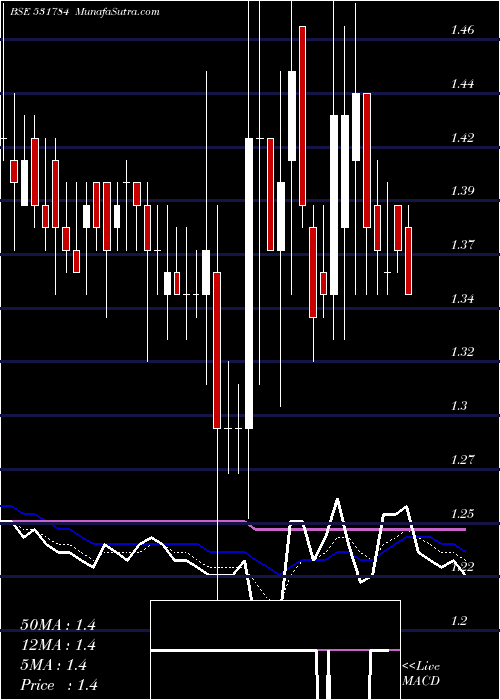Screen dimensions: 500x700
Task: Select the 1.32 price axis label
Action: 462,352
